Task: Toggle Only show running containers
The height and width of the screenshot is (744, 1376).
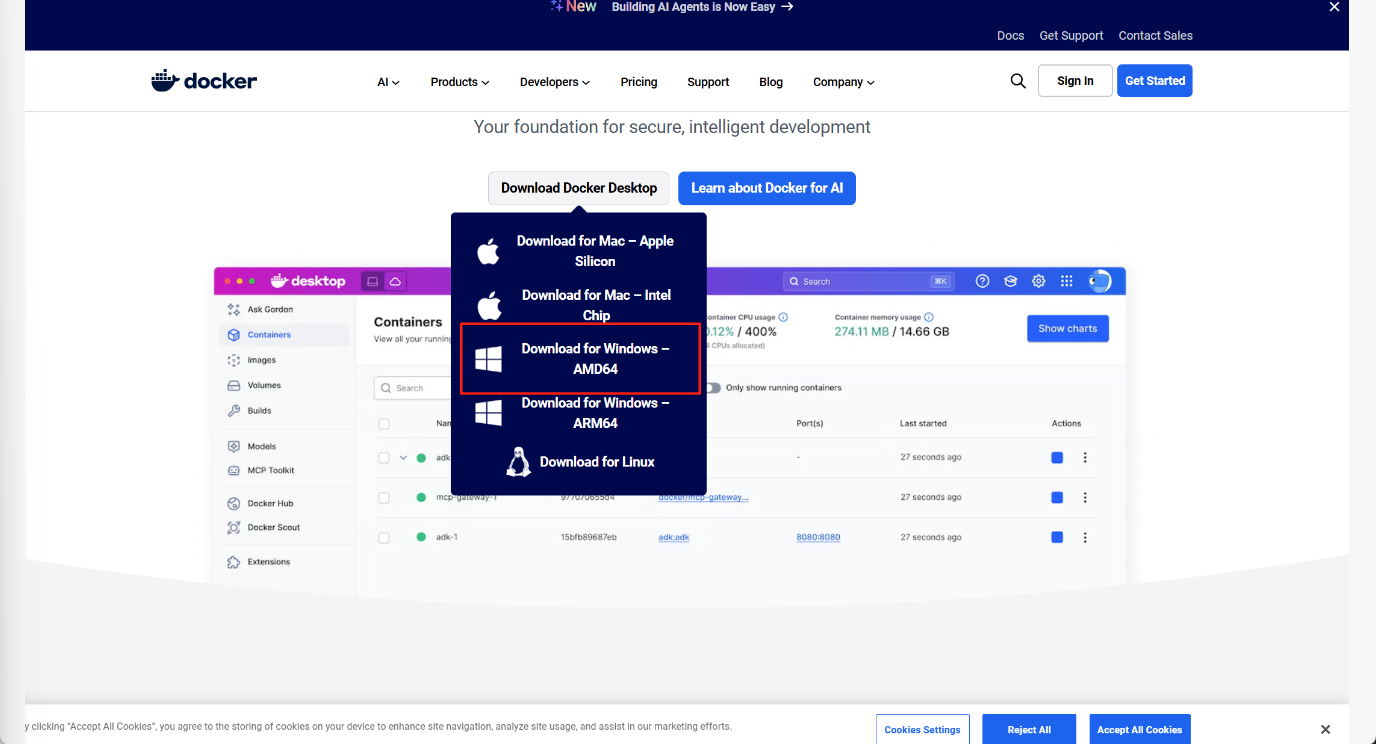Action: [713, 388]
